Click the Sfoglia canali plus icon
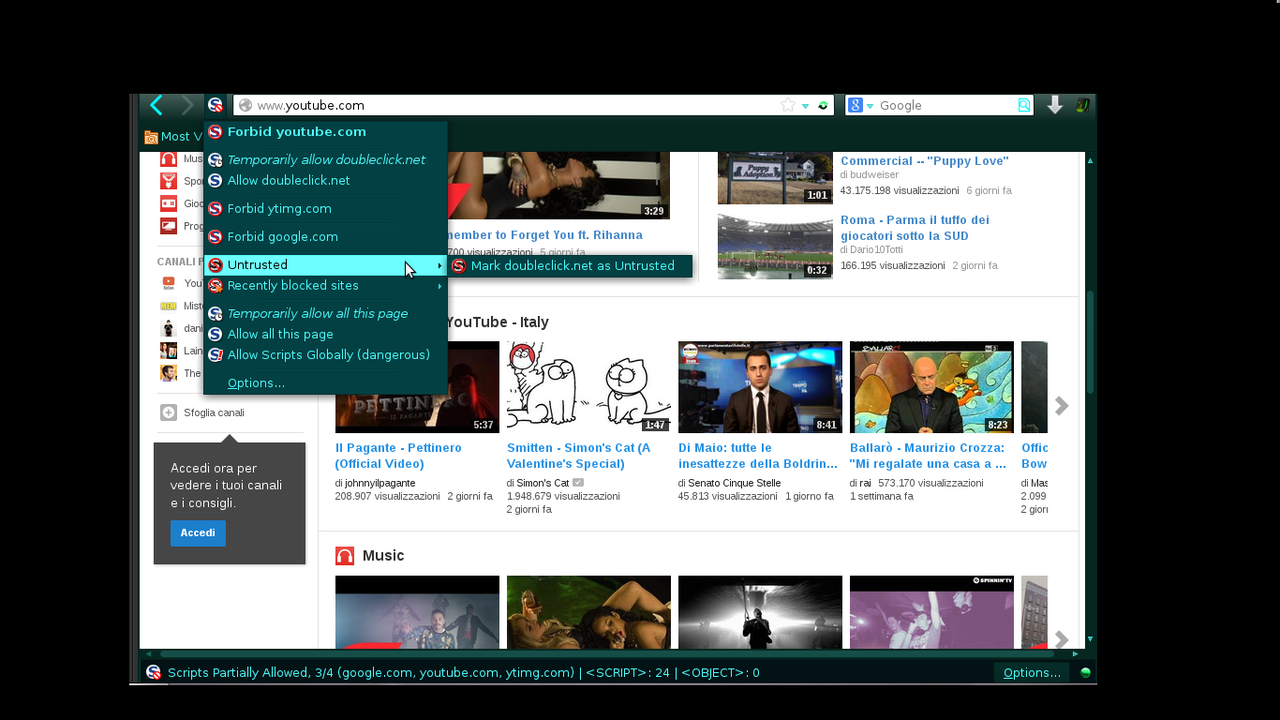Viewport: 1280px width, 720px height. click(169, 412)
